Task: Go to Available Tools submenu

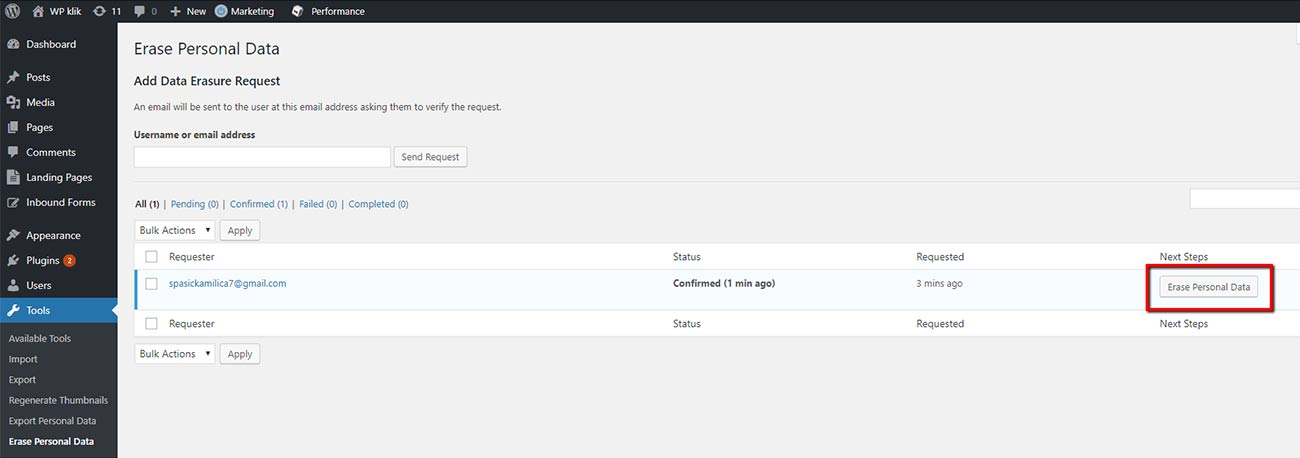Action: [40, 338]
